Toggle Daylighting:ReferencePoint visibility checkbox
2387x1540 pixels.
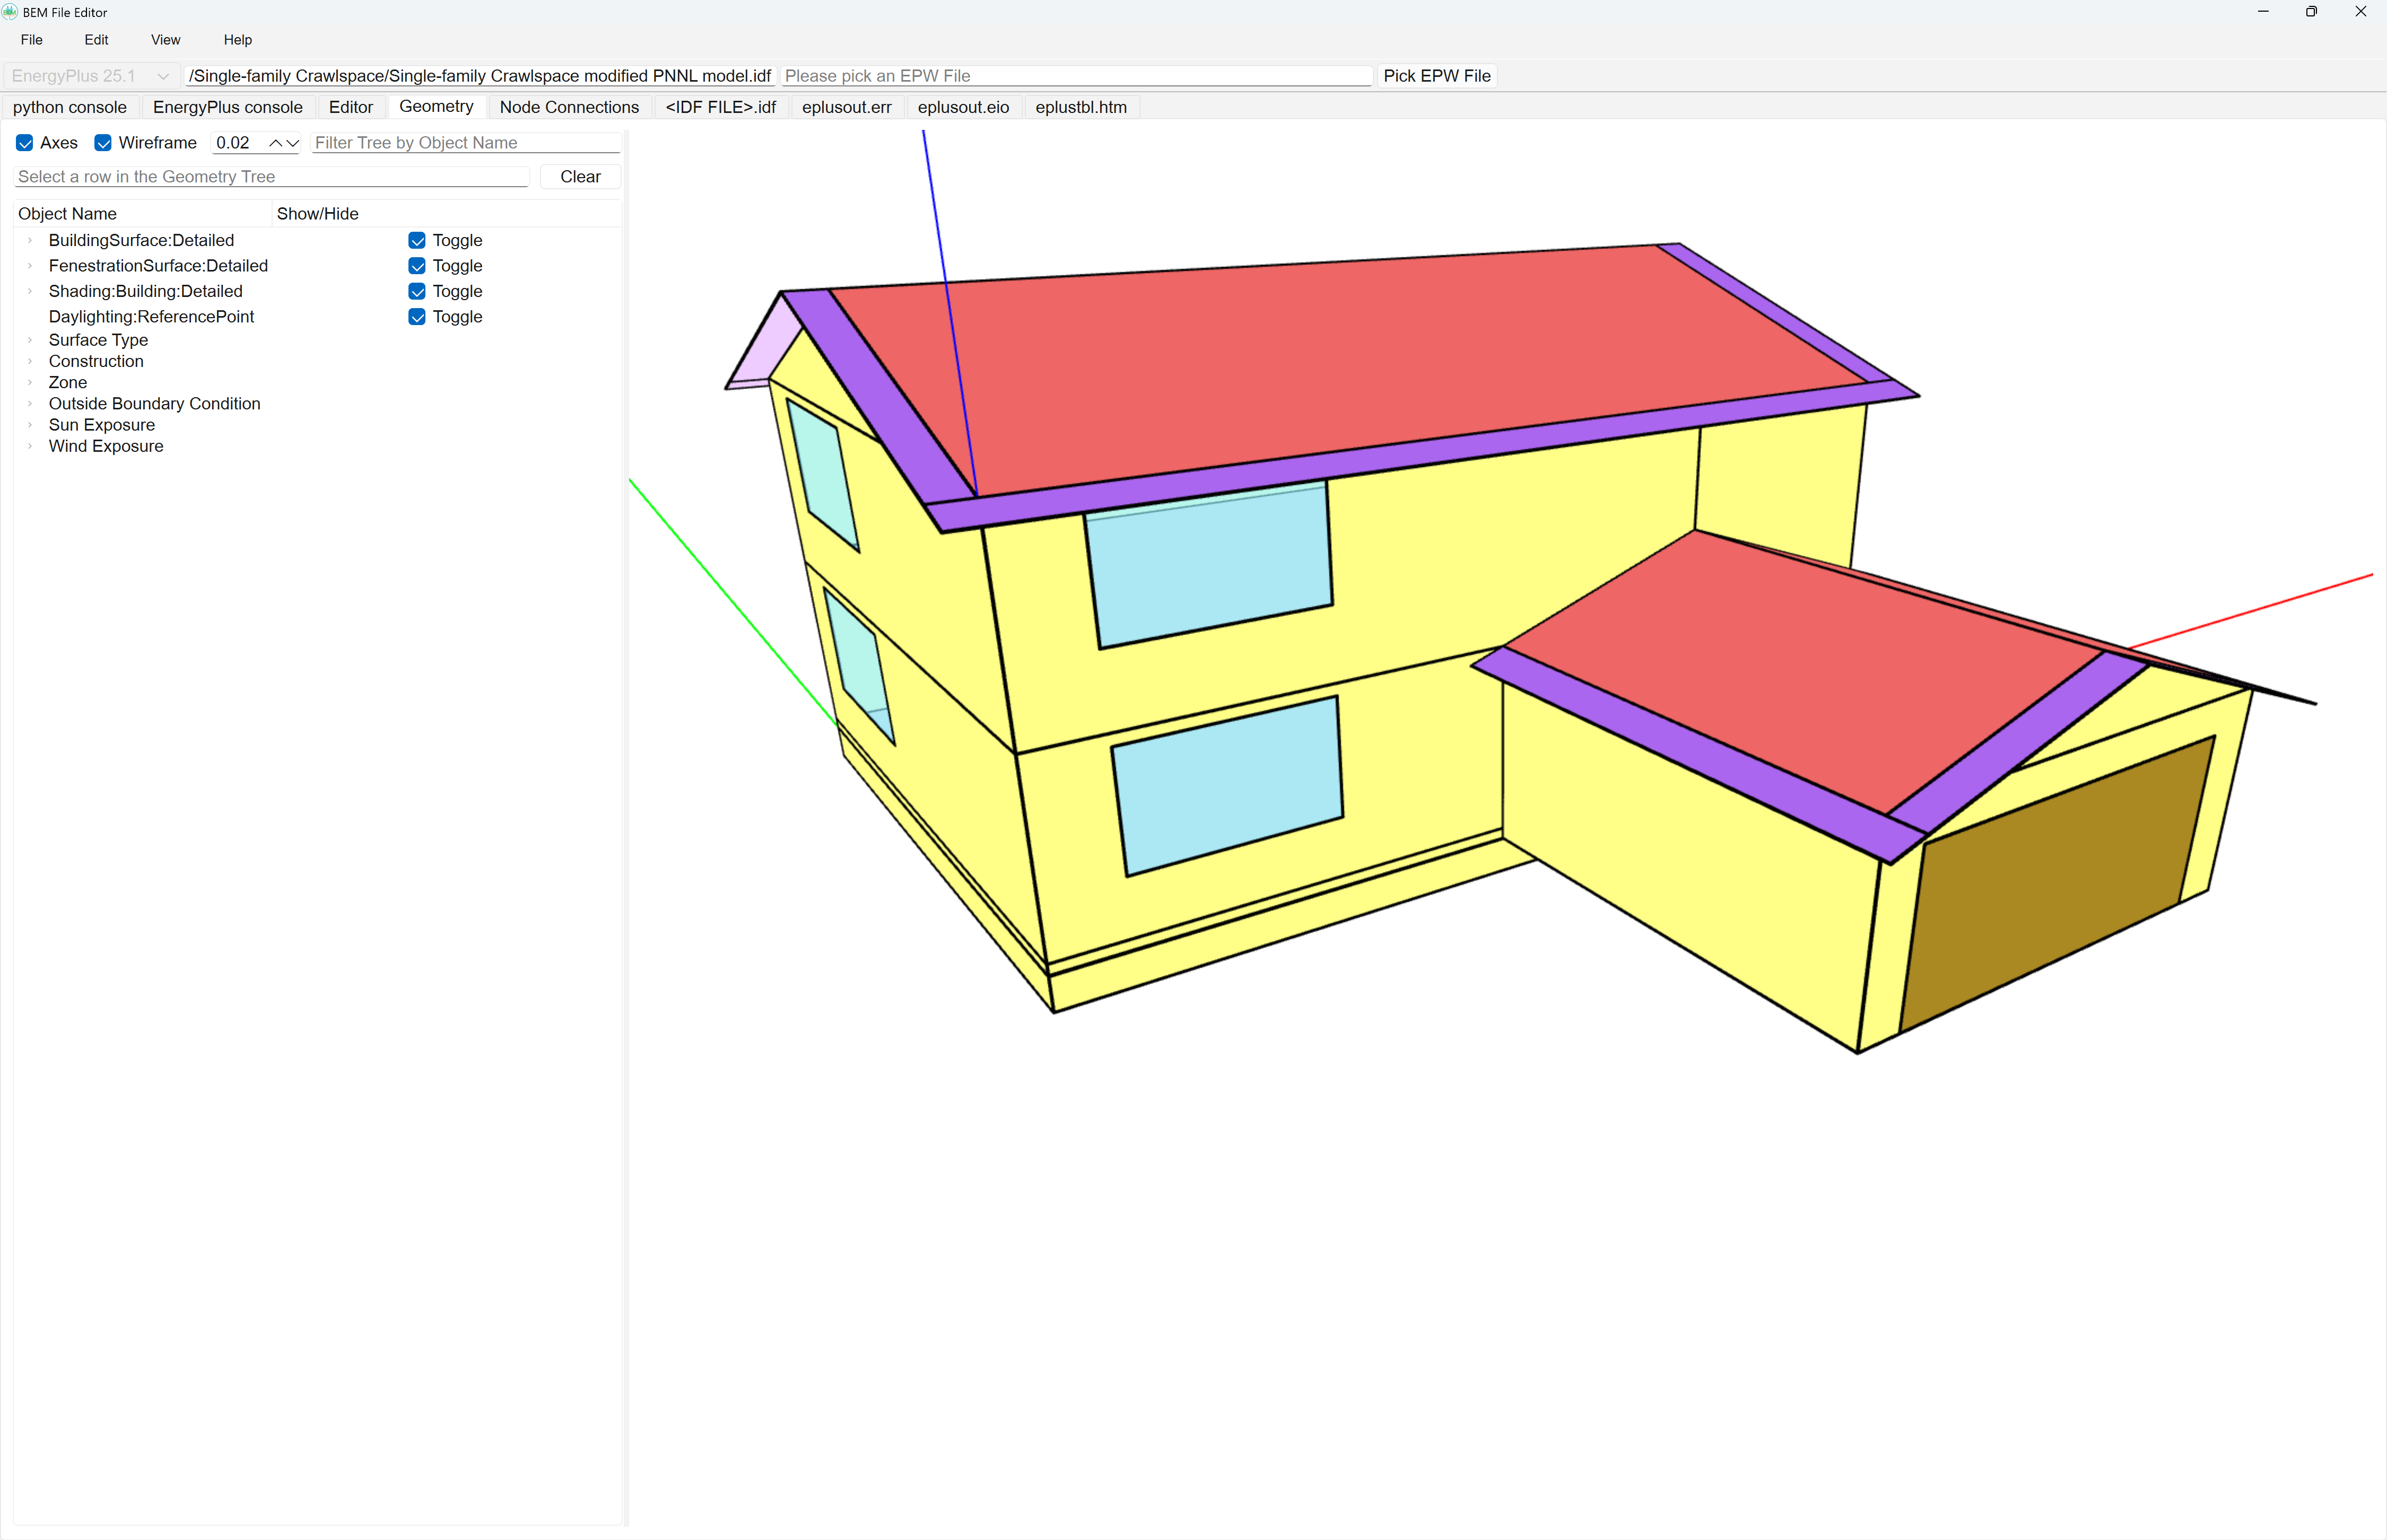point(417,317)
